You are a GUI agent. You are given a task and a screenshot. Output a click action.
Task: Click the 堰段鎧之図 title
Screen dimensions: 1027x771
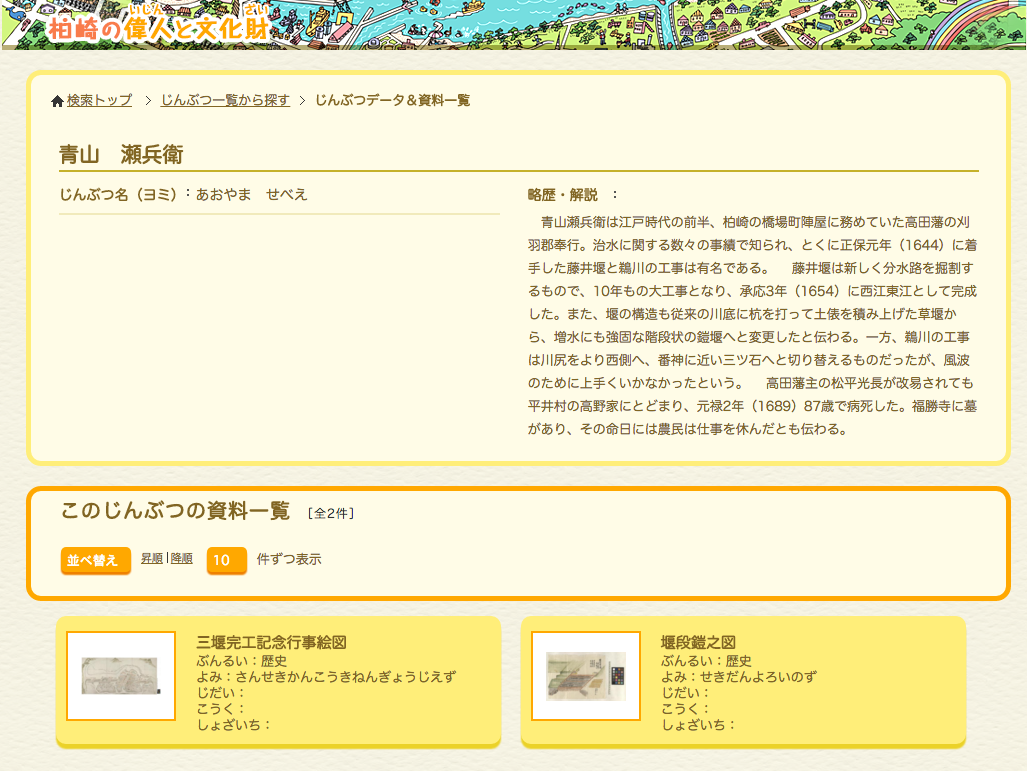[x=698, y=642]
